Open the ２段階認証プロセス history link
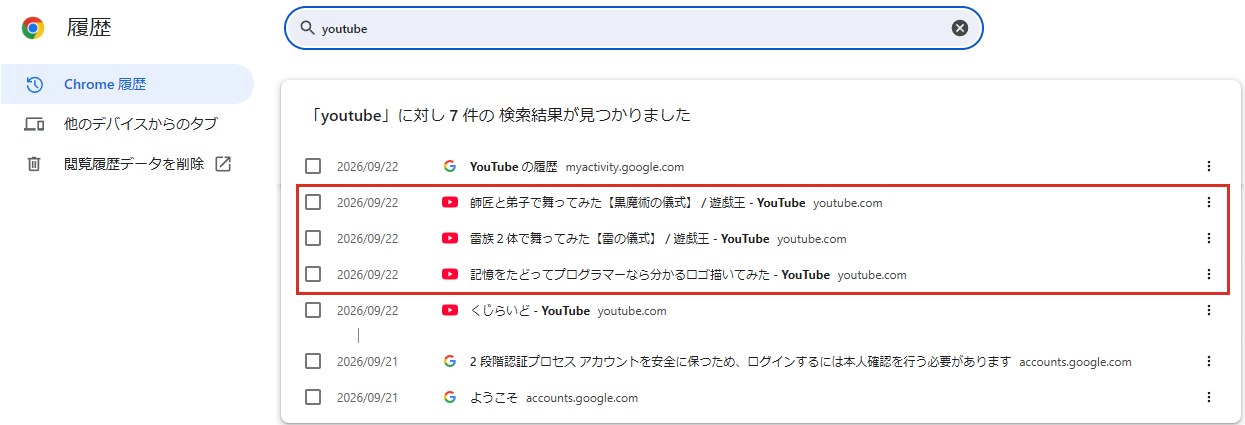The image size is (1245, 425). [740, 362]
